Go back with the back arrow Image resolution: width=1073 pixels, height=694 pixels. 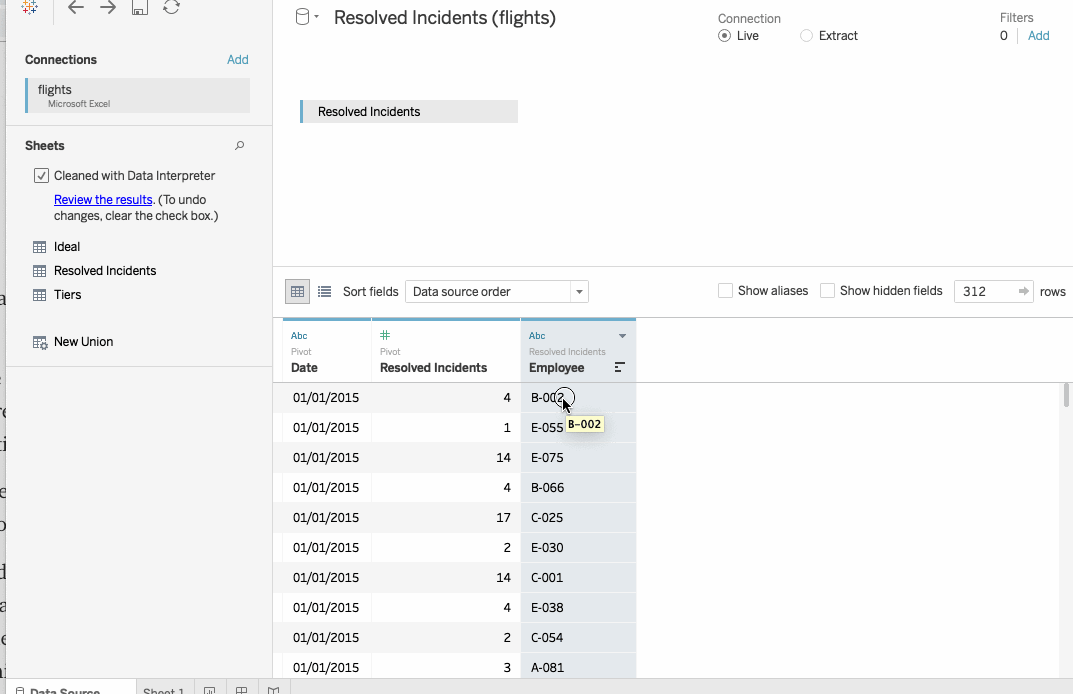coord(76,7)
